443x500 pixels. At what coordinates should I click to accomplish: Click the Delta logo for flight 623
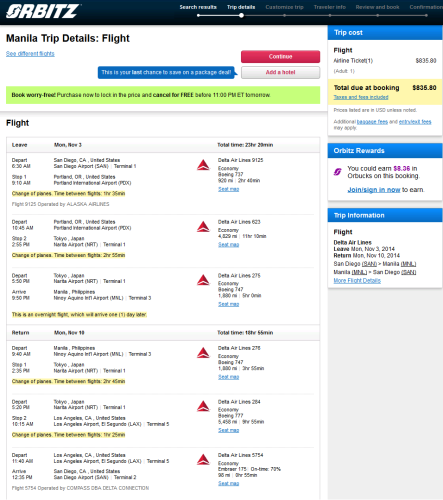(x=203, y=227)
